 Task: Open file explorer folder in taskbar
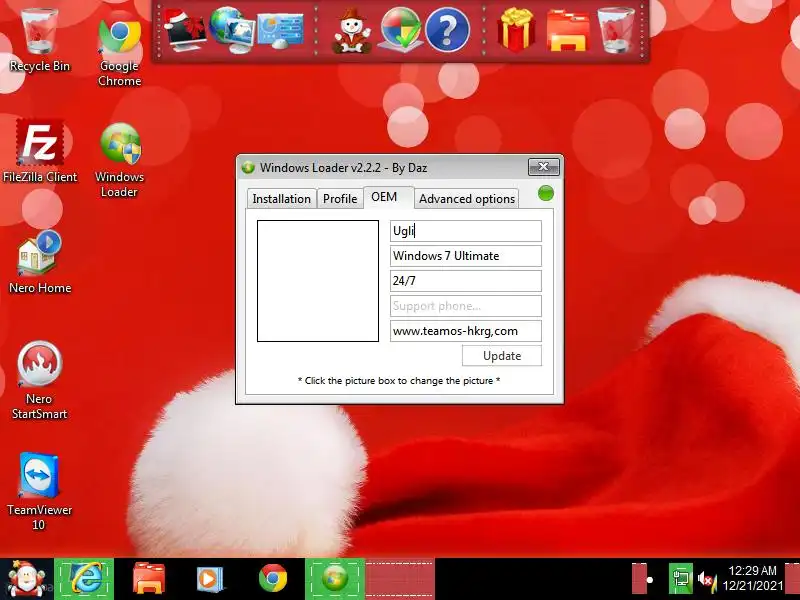[x=148, y=579]
